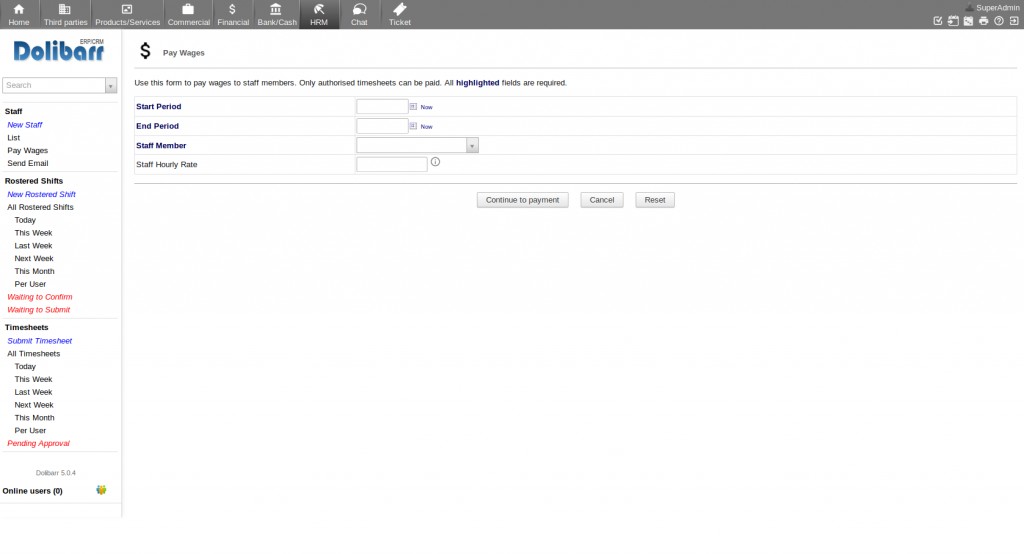Click the calendar with arrow icon
The width and height of the screenshot is (1024, 554).
[953, 21]
